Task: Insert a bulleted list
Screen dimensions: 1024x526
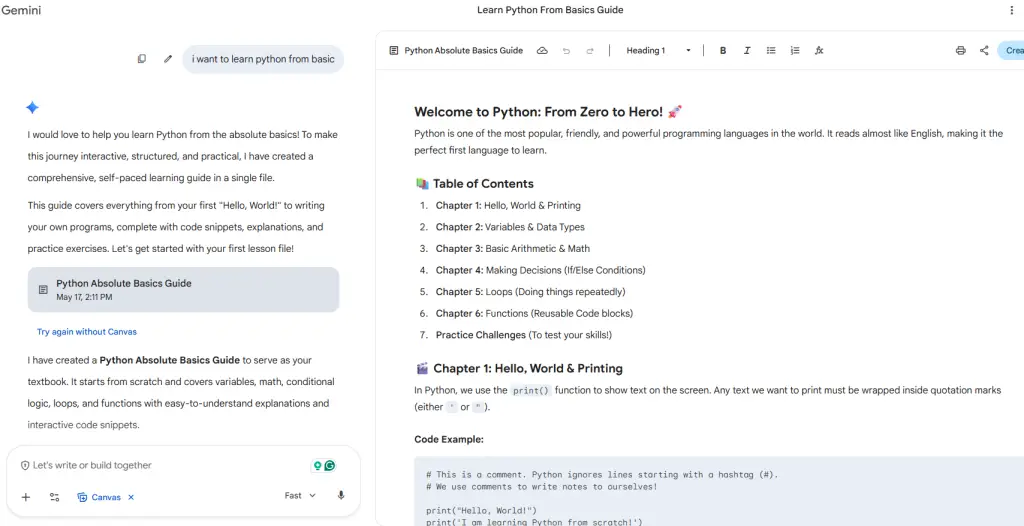Action: (x=771, y=50)
